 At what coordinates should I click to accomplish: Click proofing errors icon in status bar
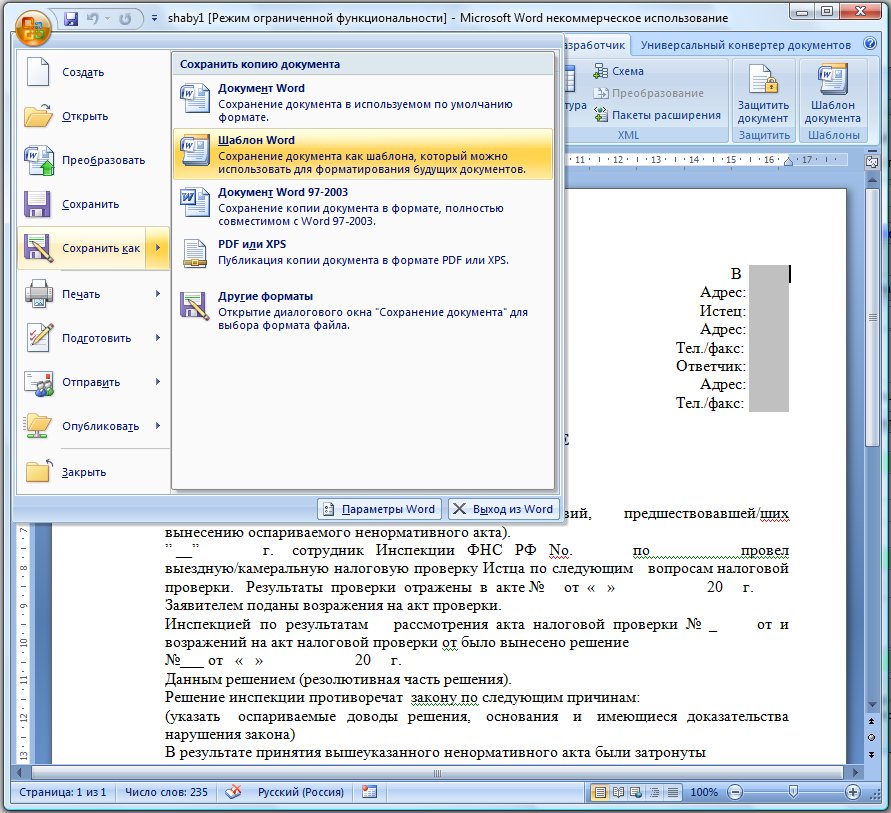[233, 791]
